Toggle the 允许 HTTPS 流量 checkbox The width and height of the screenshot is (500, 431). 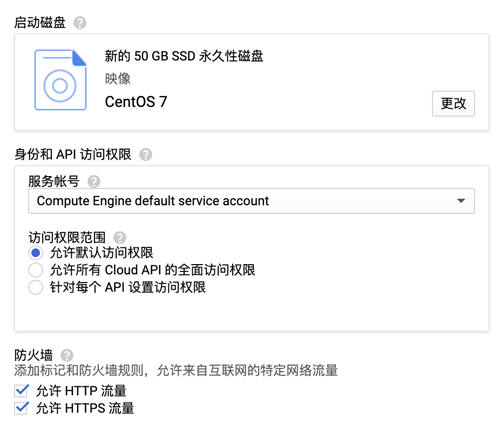click(21, 408)
